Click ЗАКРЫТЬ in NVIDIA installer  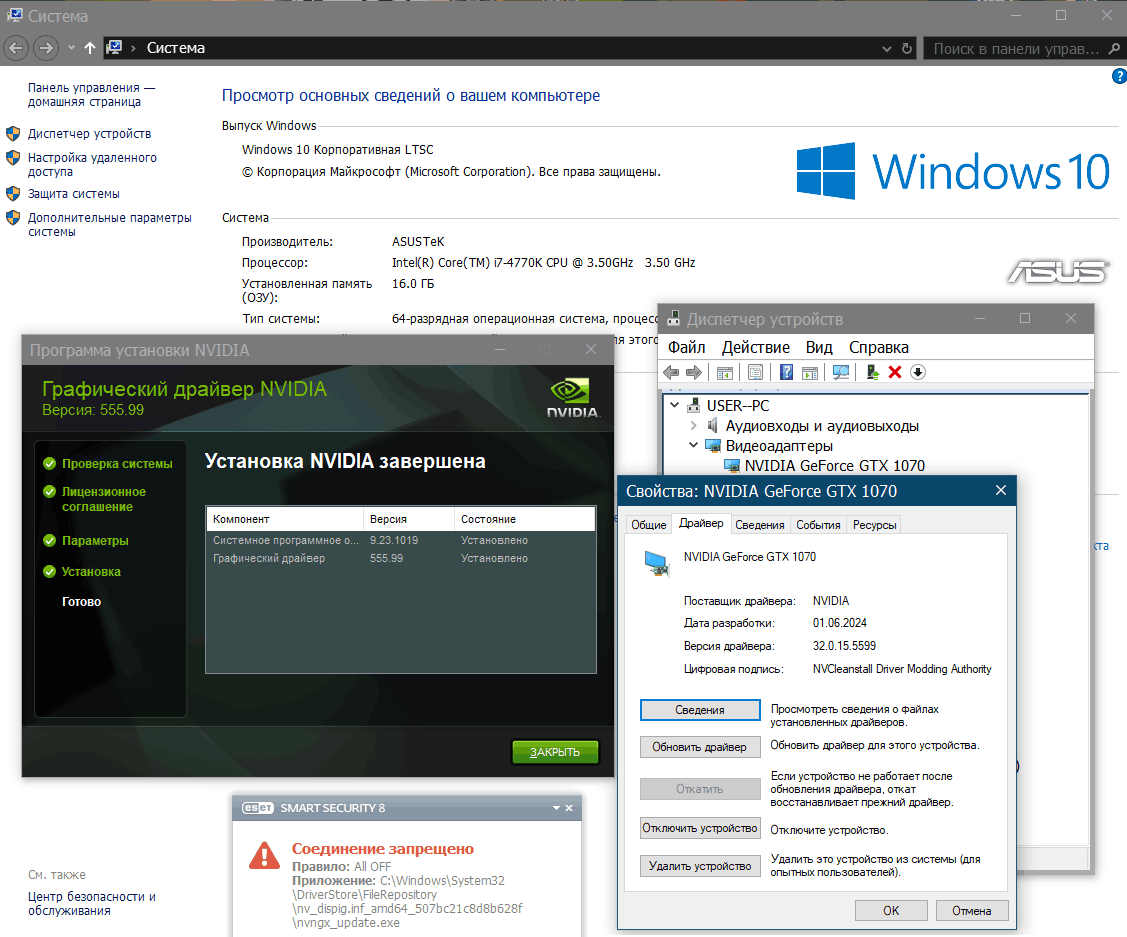[555, 752]
